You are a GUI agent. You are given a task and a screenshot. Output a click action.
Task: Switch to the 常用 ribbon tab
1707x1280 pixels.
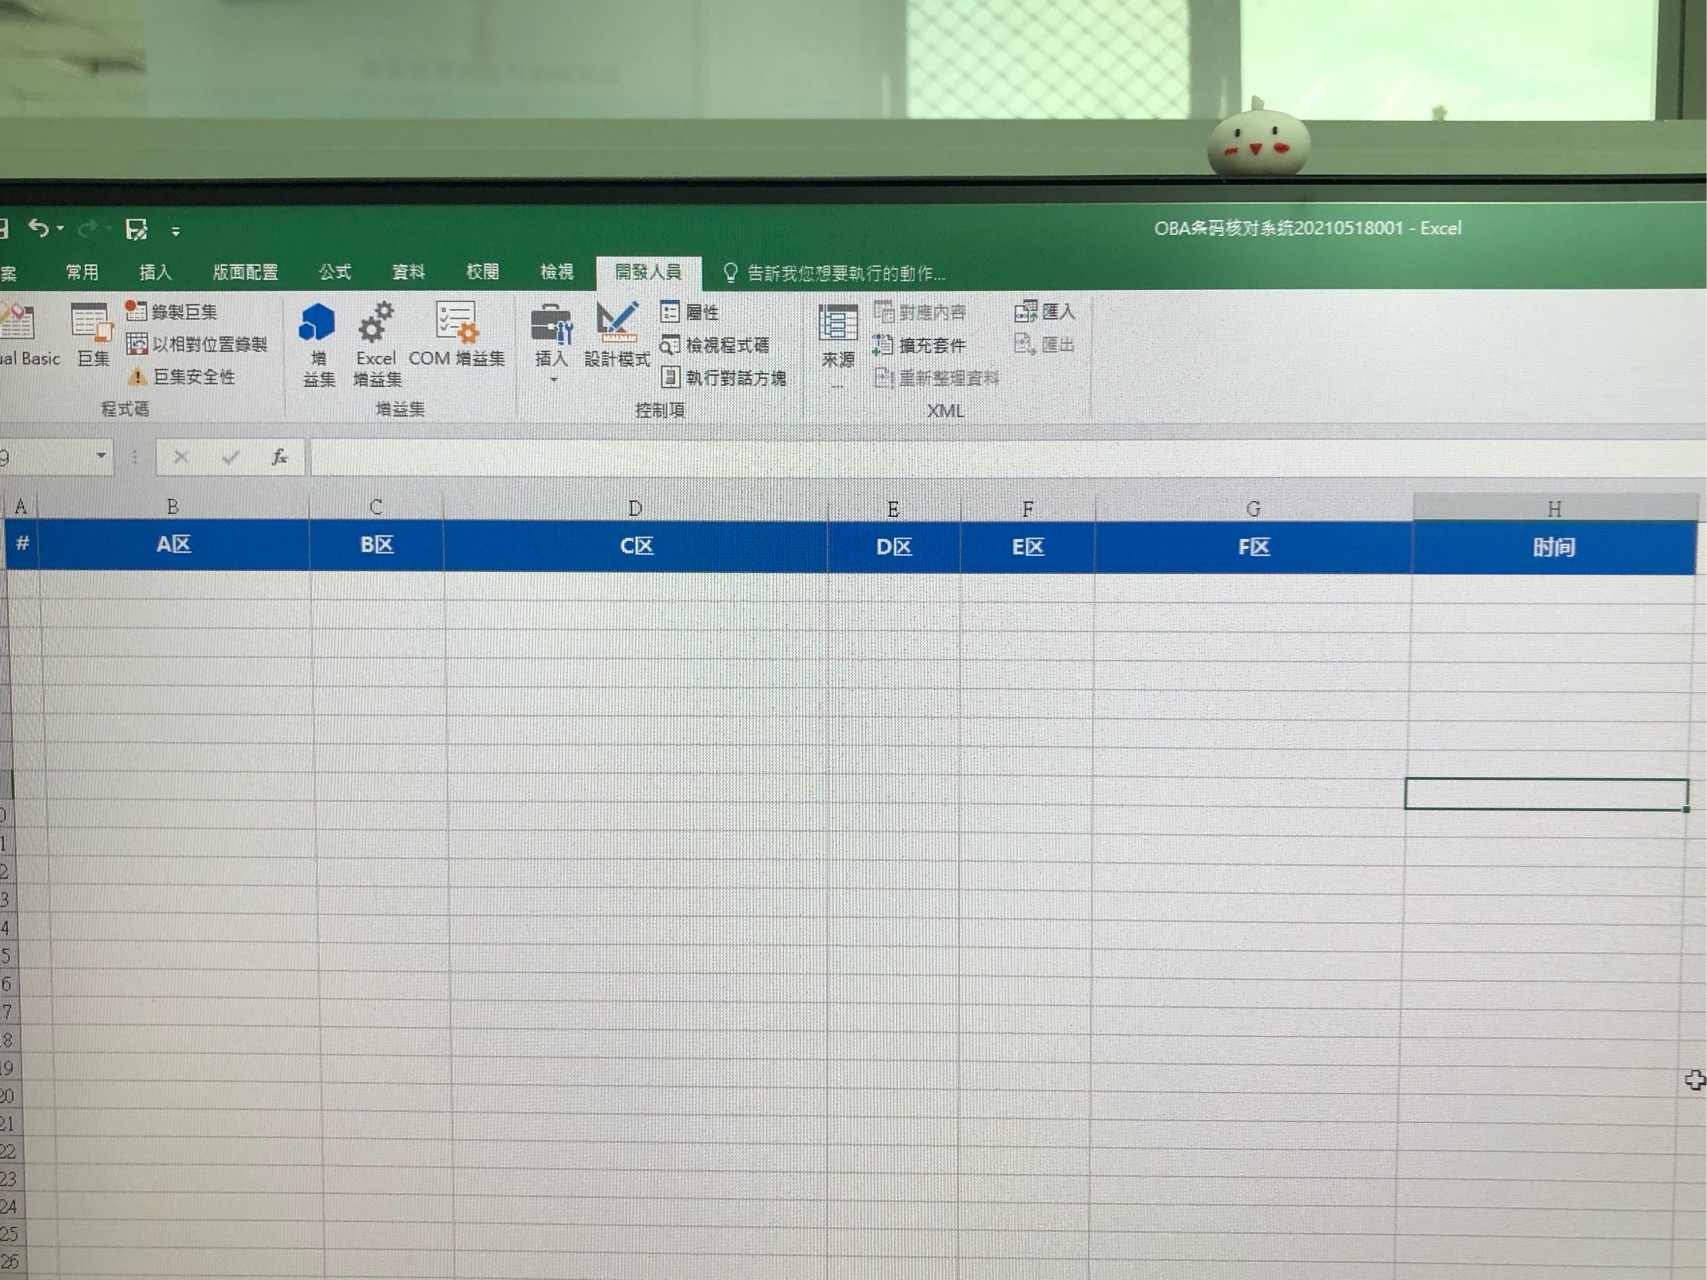82,272
